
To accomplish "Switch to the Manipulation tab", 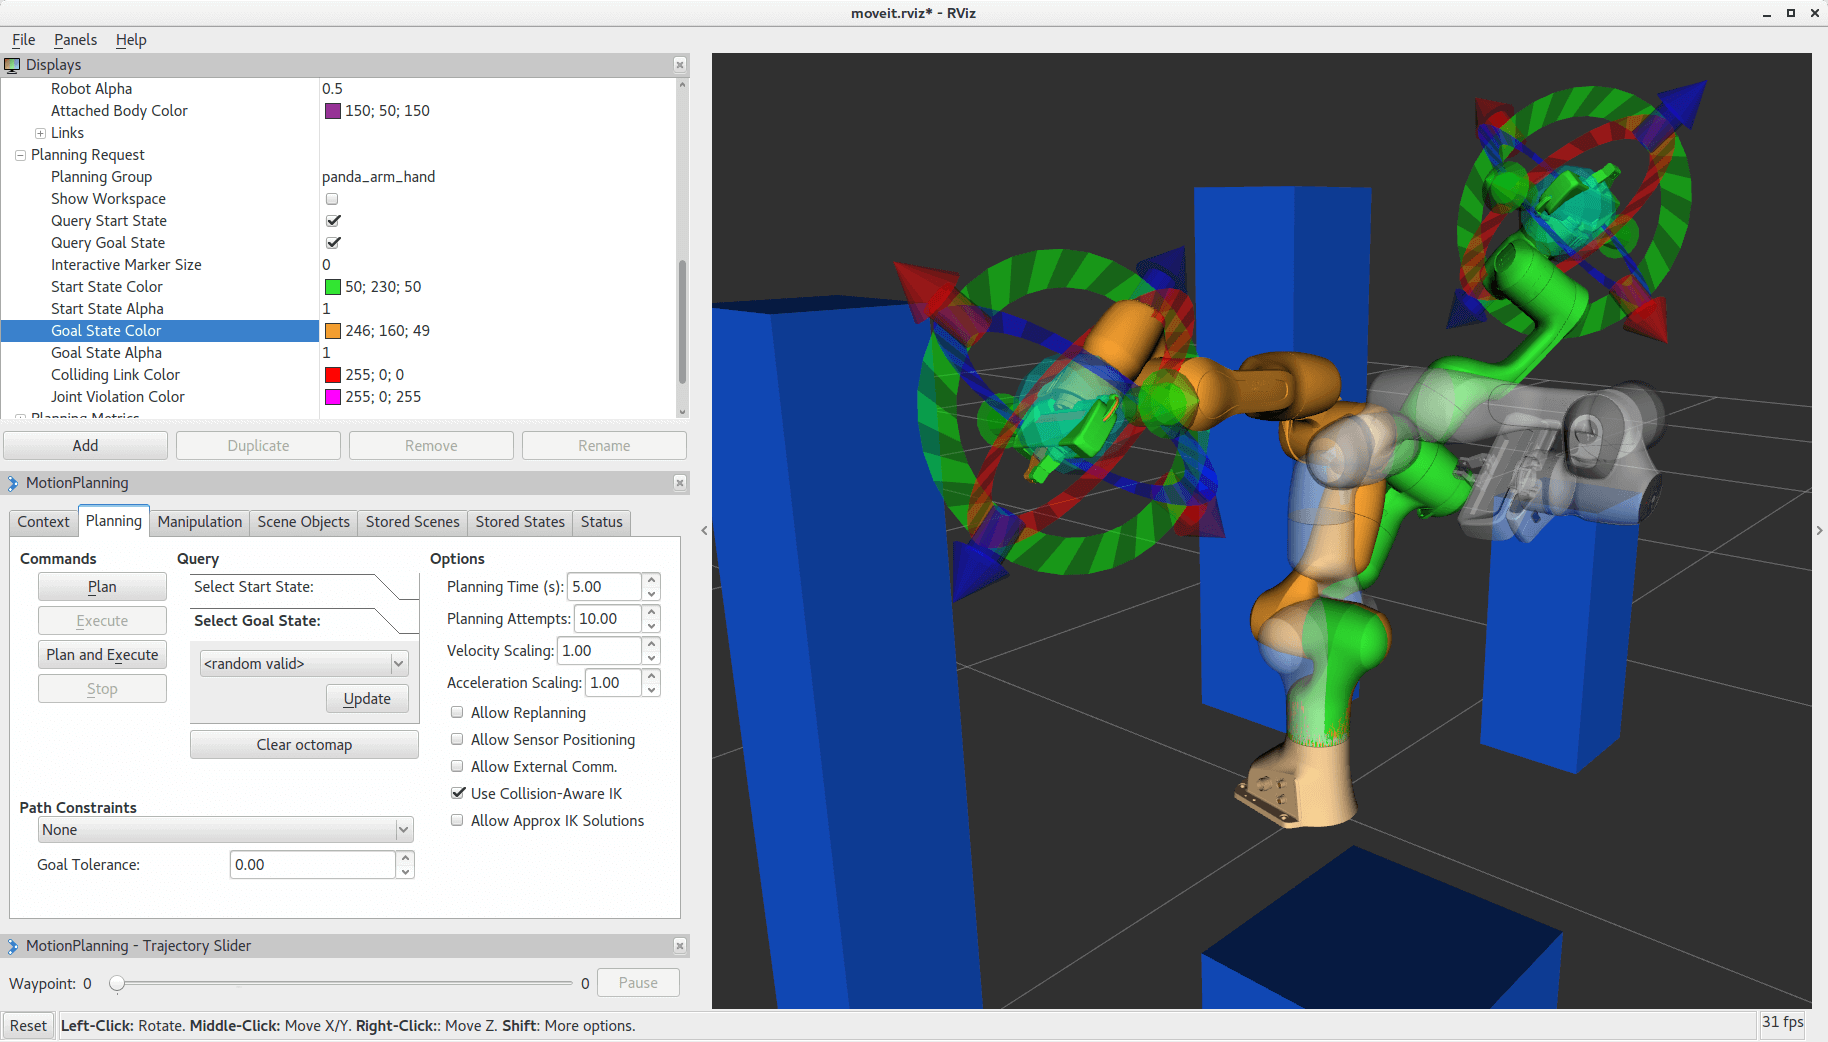I will click(x=200, y=522).
